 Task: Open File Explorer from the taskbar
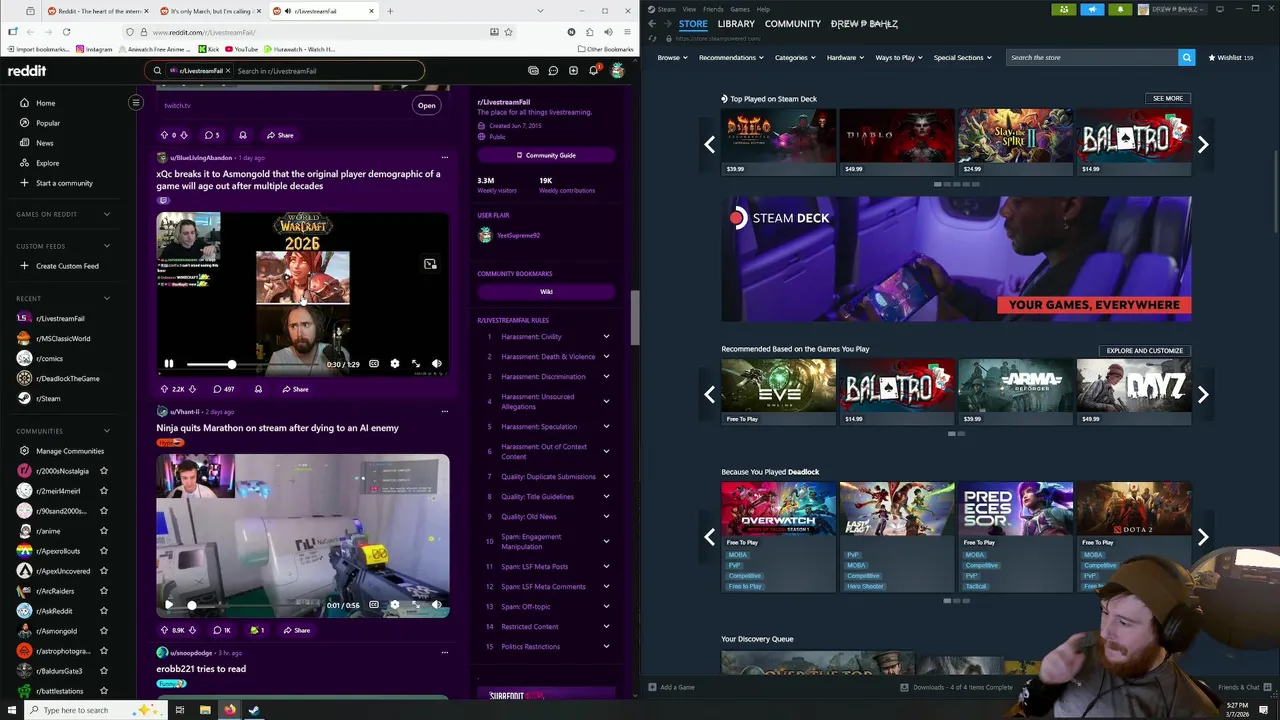(x=204, y=710)
